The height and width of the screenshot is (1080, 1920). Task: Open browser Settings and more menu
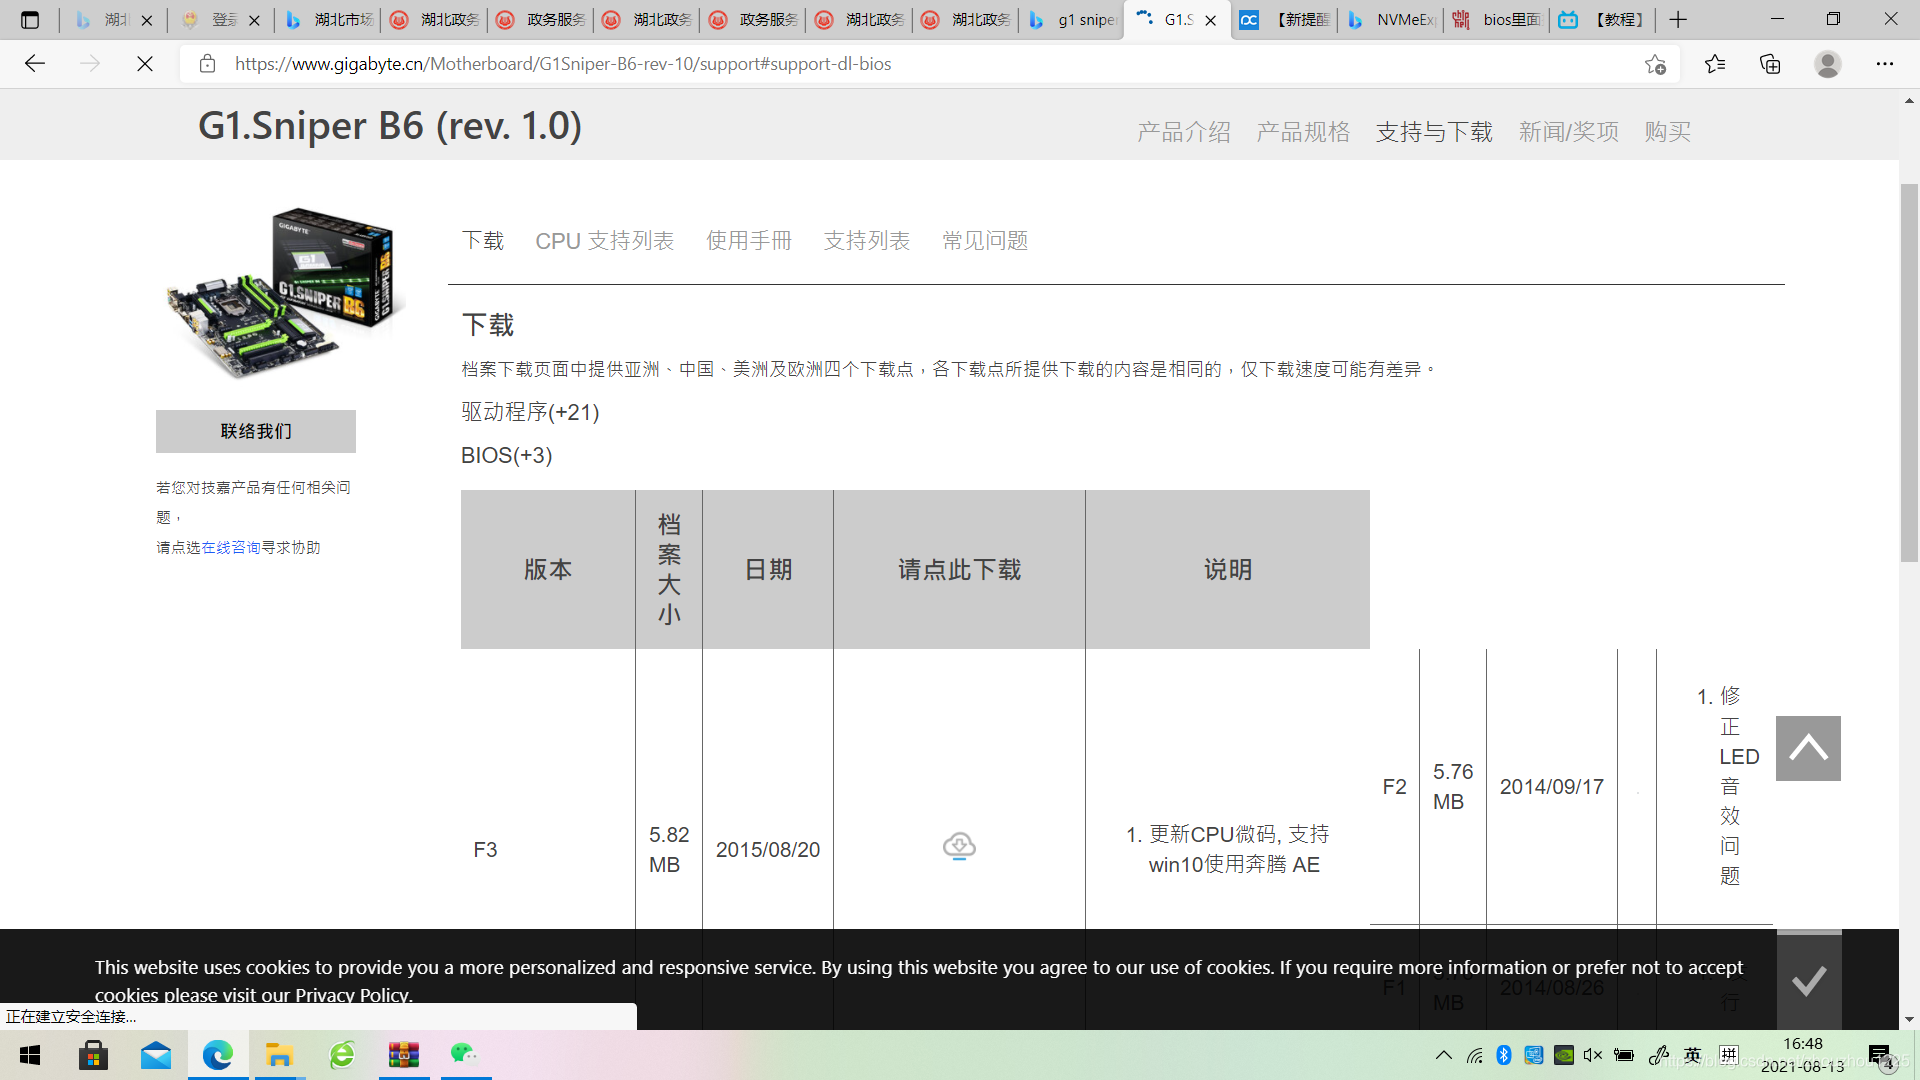(1884, 64)
